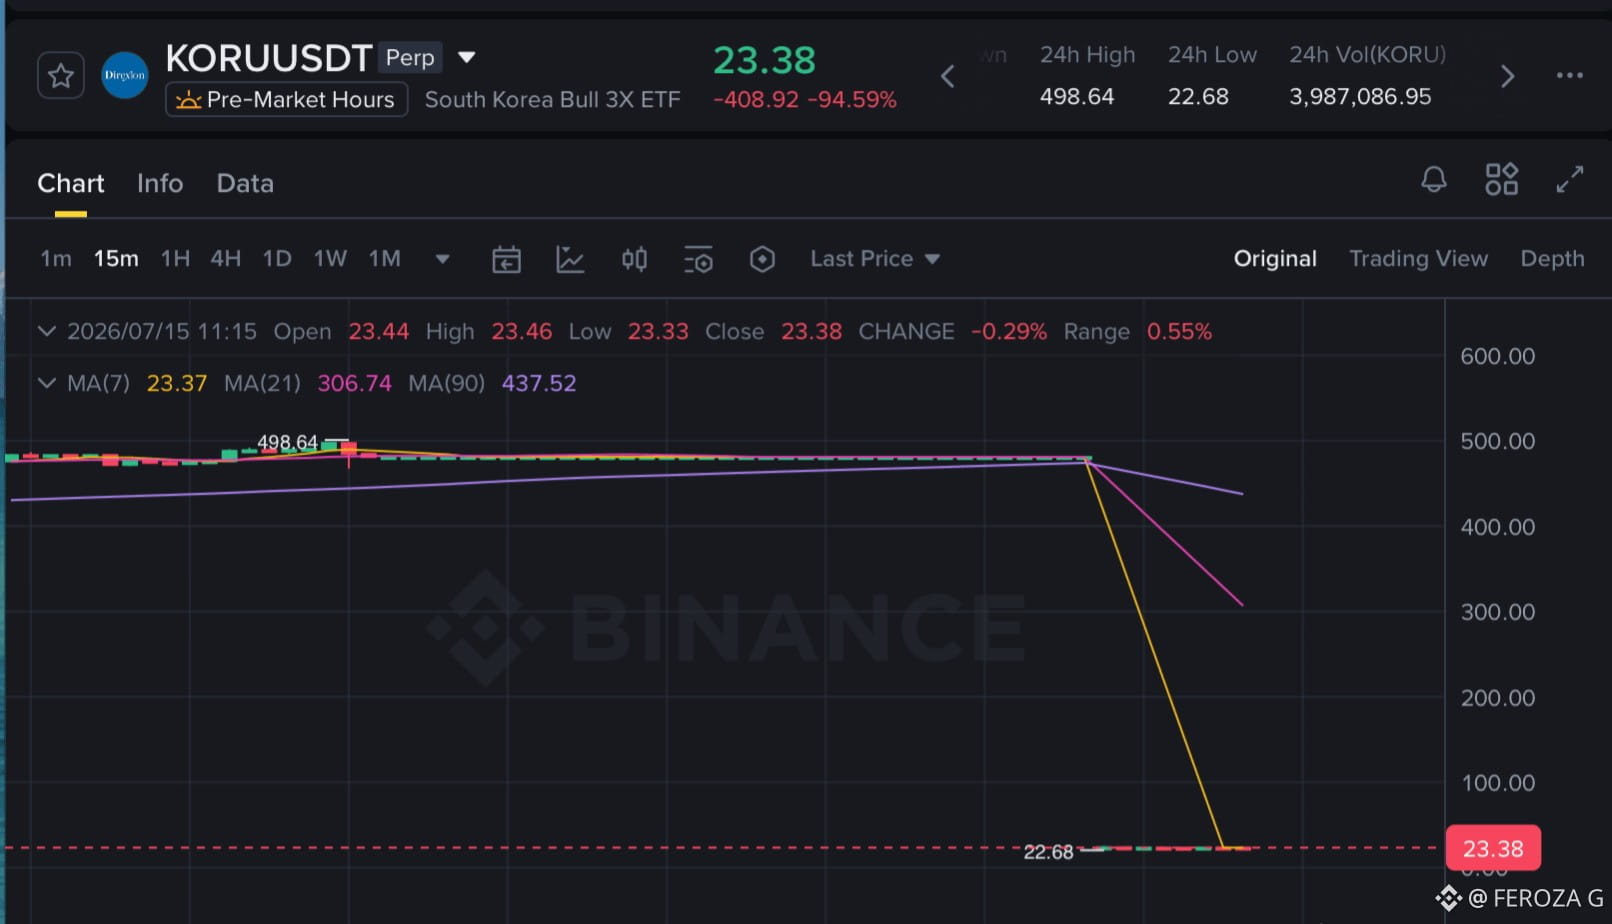Click the Pre-Market Hours badge
The height and width of the screenshot is (924, 1612).
(286, 99)
